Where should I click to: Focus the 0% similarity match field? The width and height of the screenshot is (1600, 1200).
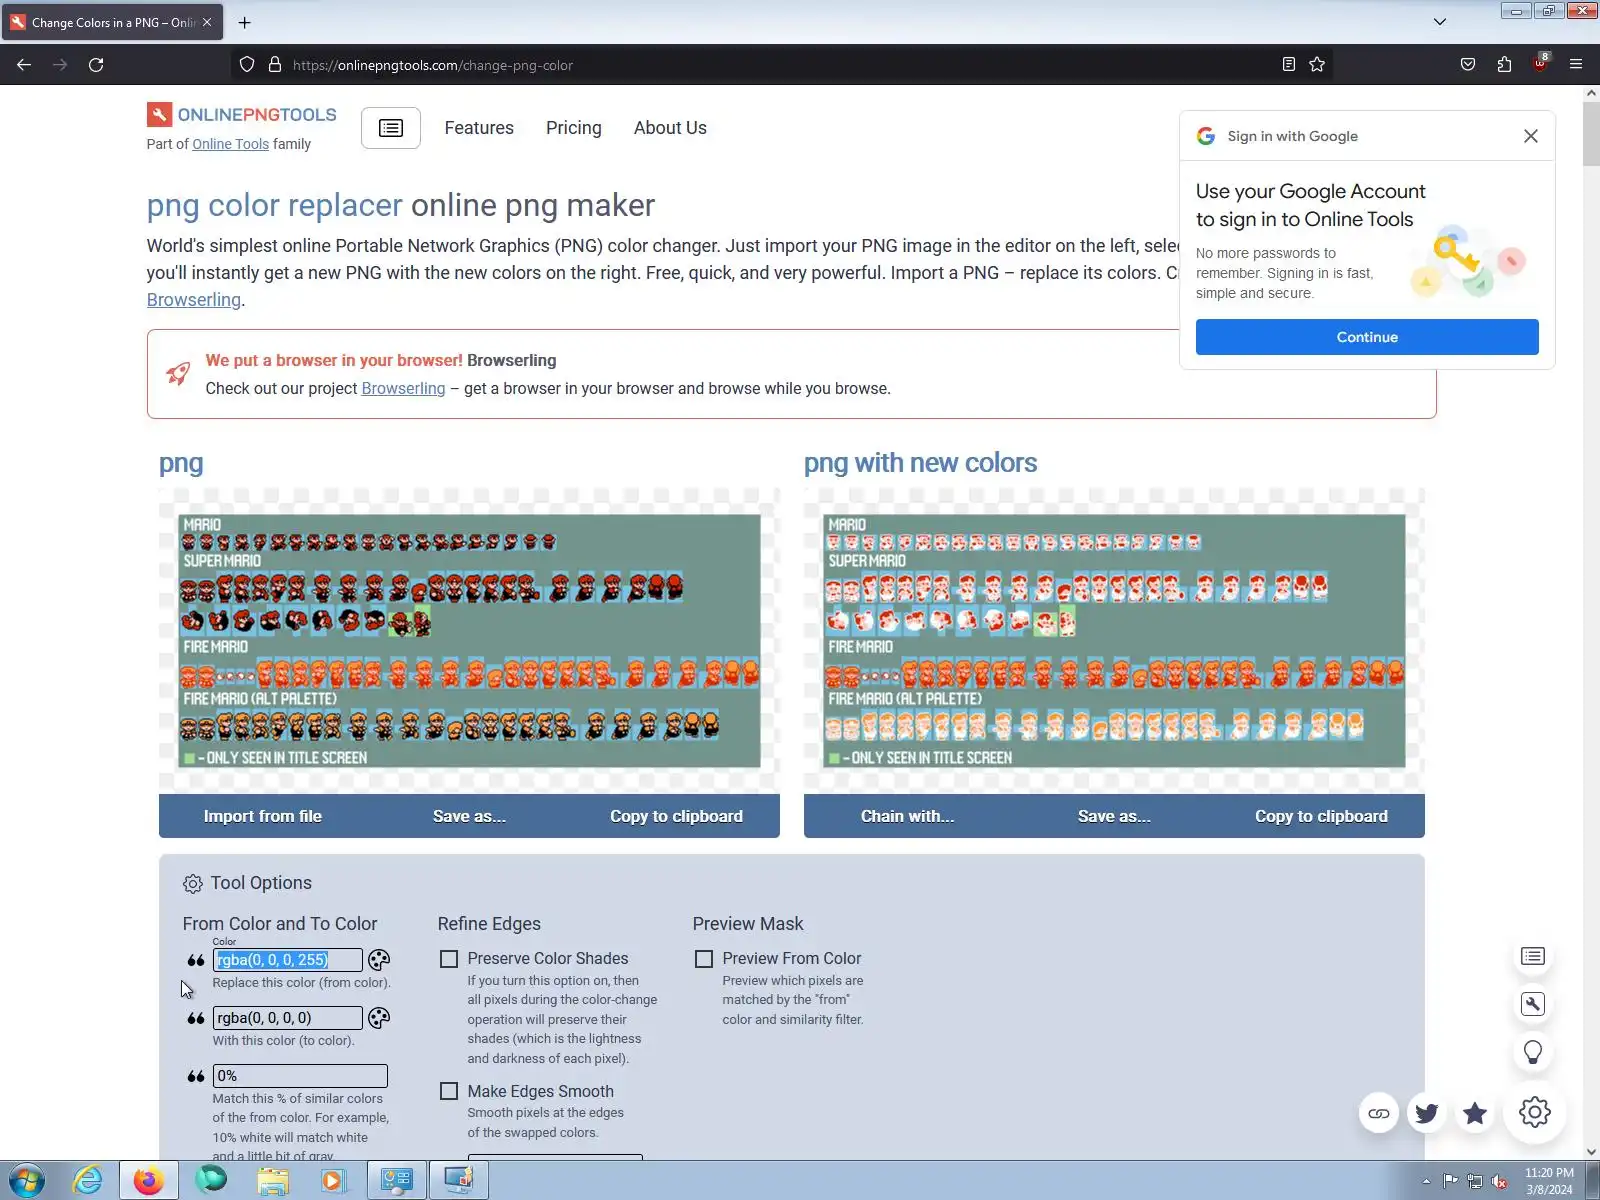tap(300, 1076)
